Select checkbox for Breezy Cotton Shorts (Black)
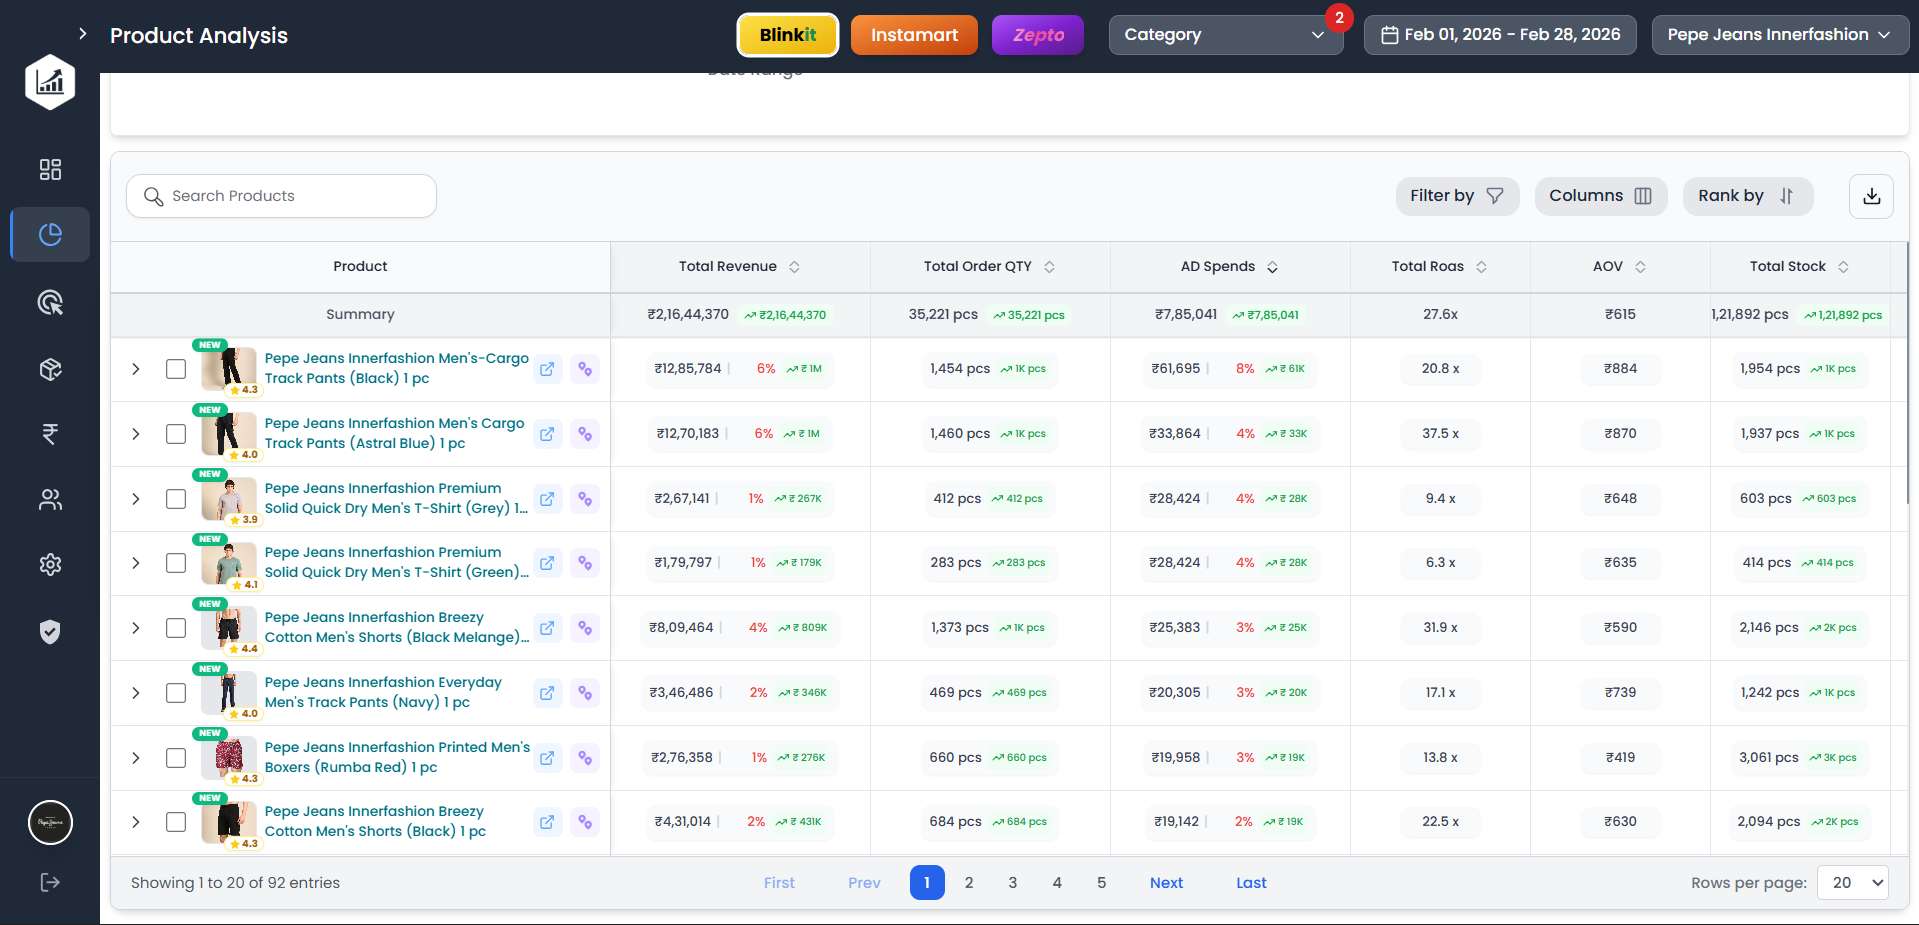The width and height of the screenshot is (1919, 925). pos(176,822)
